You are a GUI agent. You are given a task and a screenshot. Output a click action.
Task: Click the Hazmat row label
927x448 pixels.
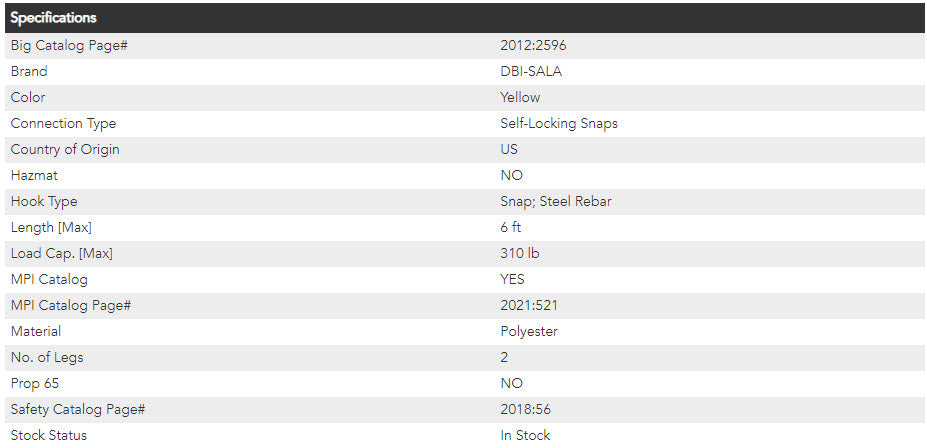click(x=34, y=175)
